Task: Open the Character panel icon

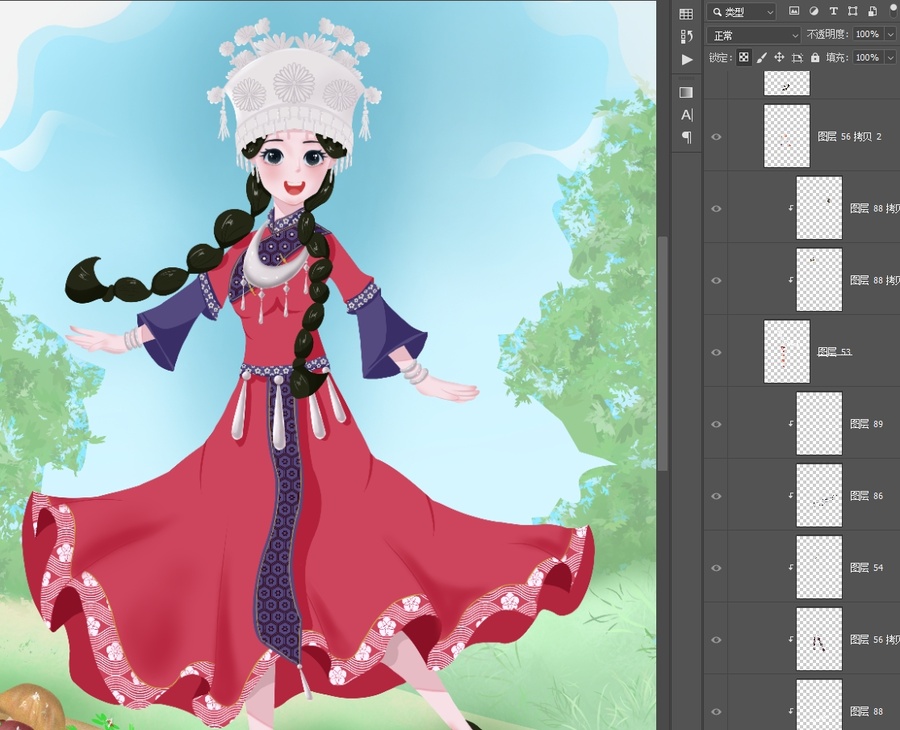Action: pyautogui.click(x=686, y=115)
